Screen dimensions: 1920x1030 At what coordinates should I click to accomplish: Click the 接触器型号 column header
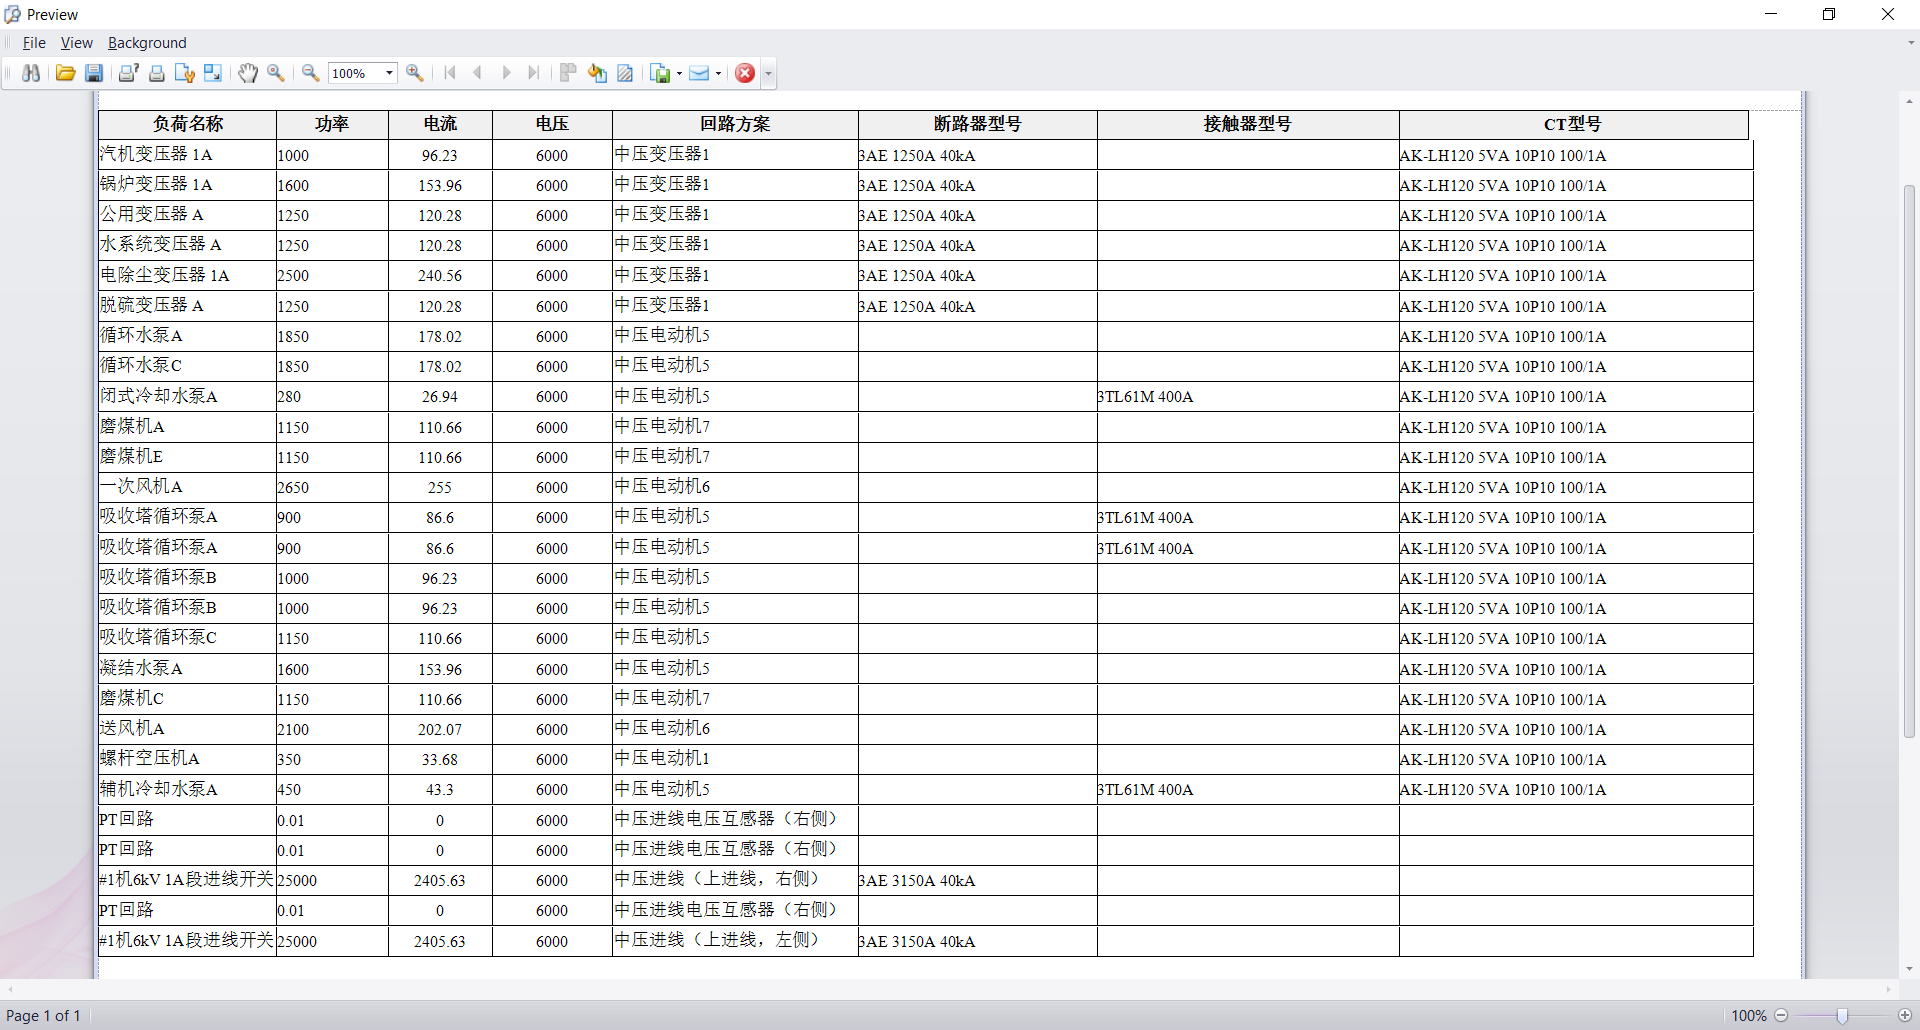pyautogui.click(x=1248, y=124)
